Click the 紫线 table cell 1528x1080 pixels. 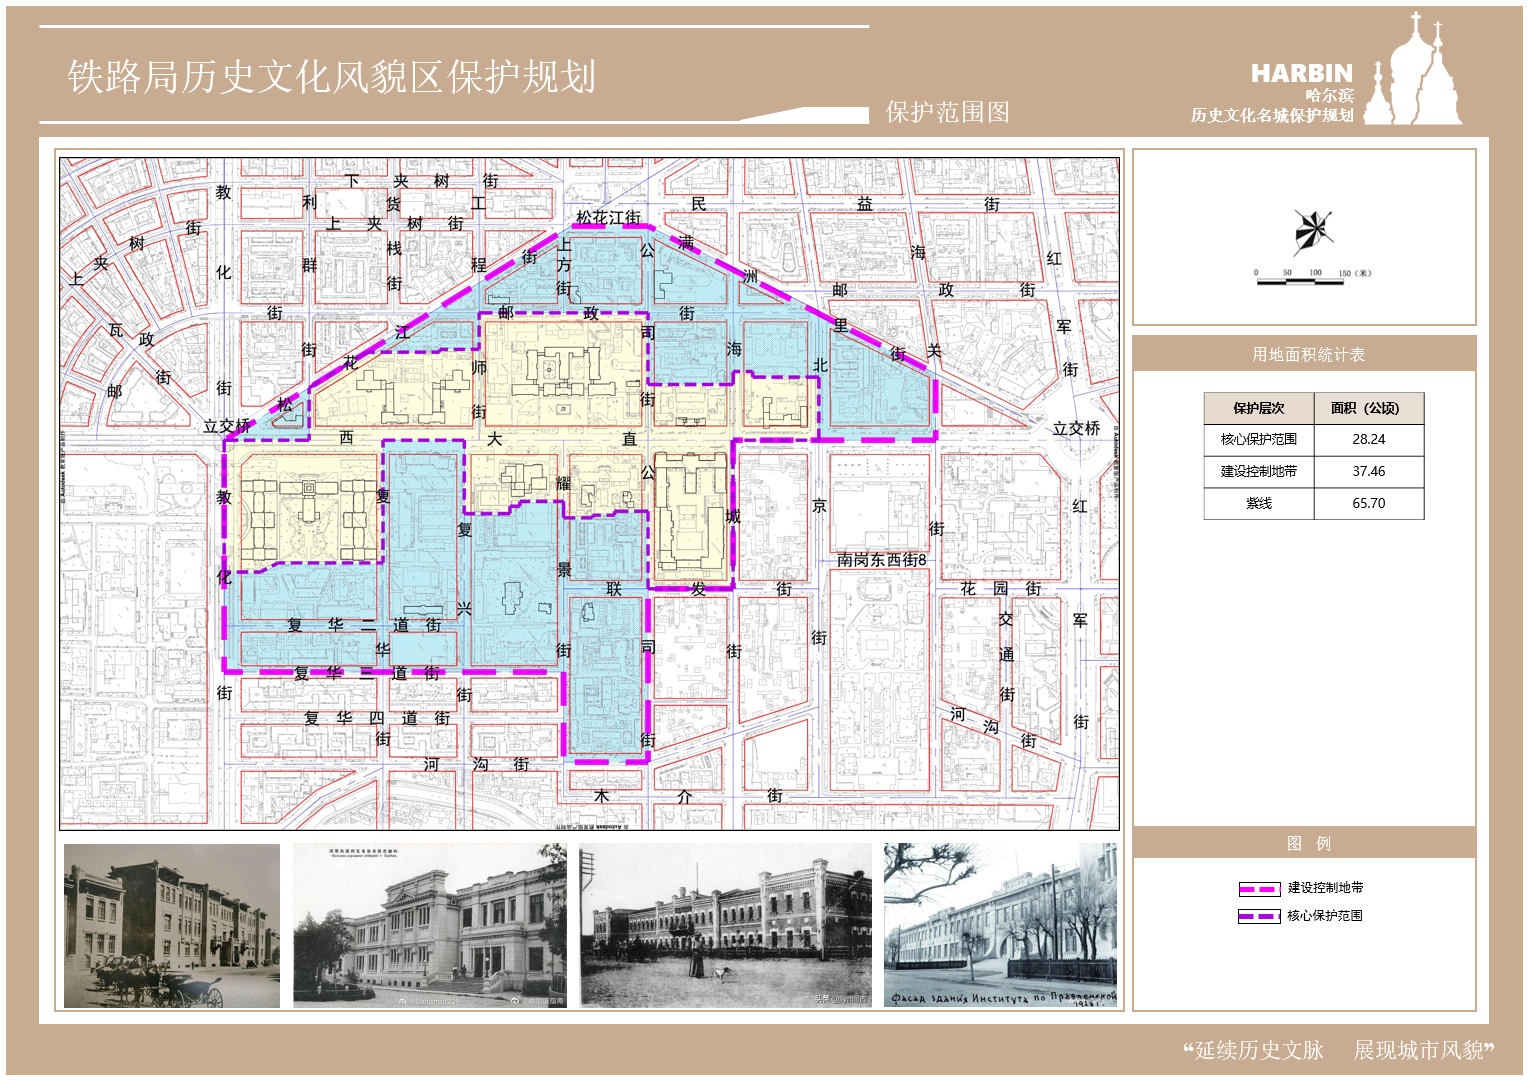click(1258, 503)
